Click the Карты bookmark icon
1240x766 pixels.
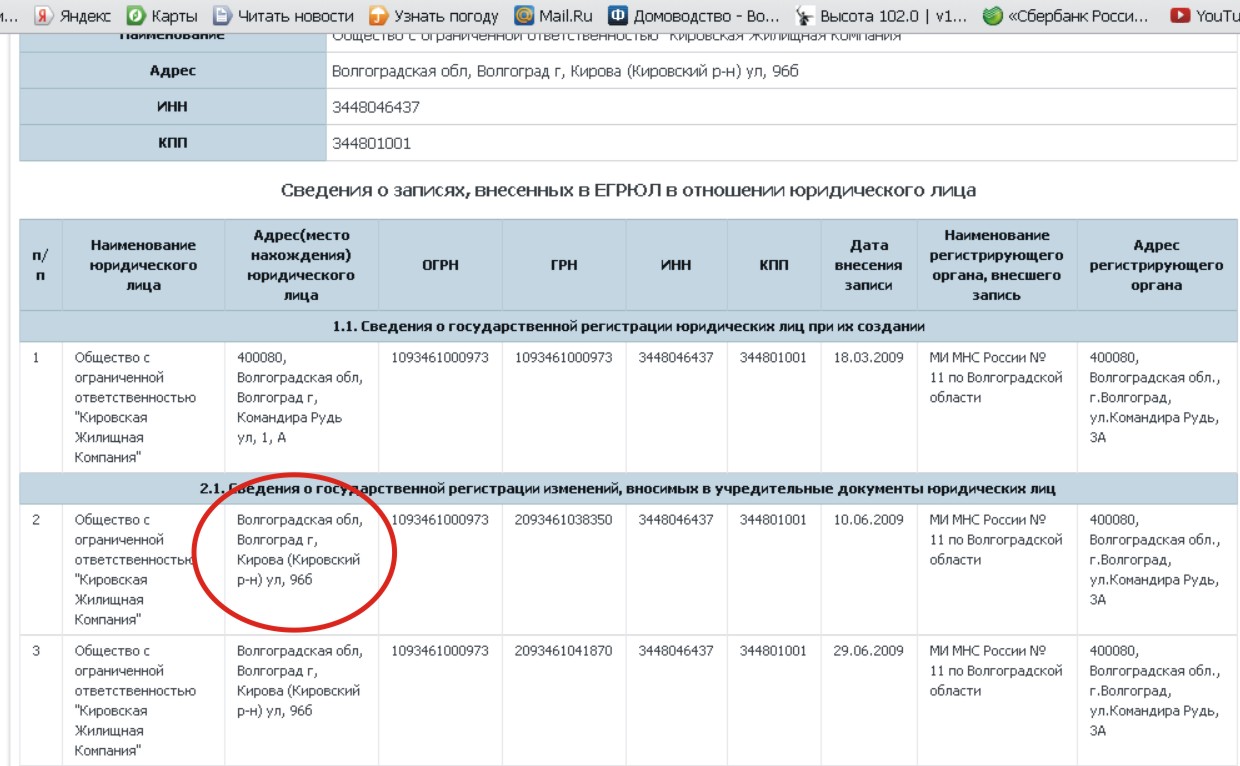(135, 15)
